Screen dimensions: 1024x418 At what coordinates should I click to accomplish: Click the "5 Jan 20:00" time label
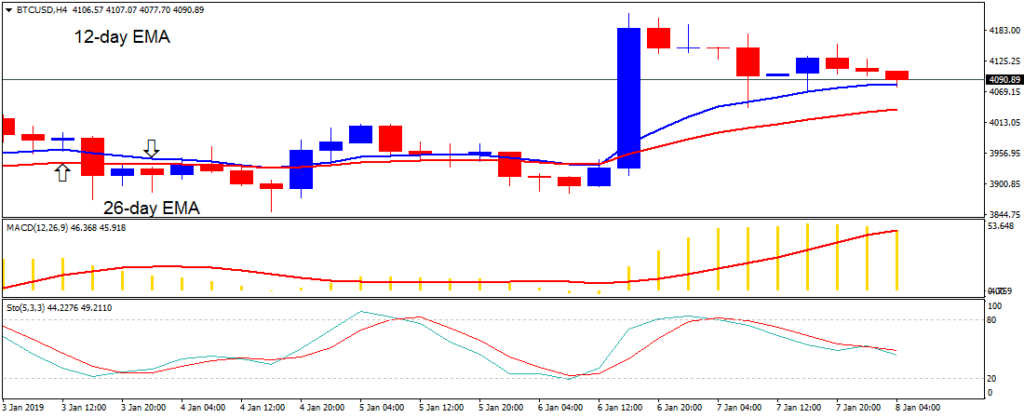point(502,408)
